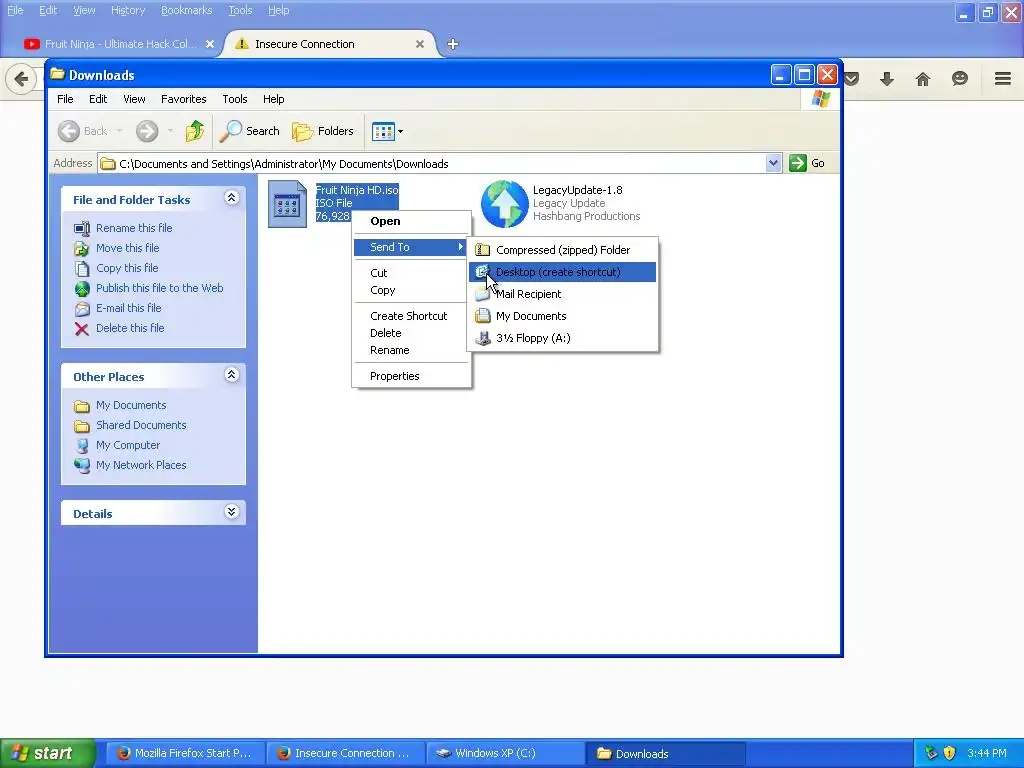
Task: Choose Copy from context menu
Action: (x=383, y=290)
